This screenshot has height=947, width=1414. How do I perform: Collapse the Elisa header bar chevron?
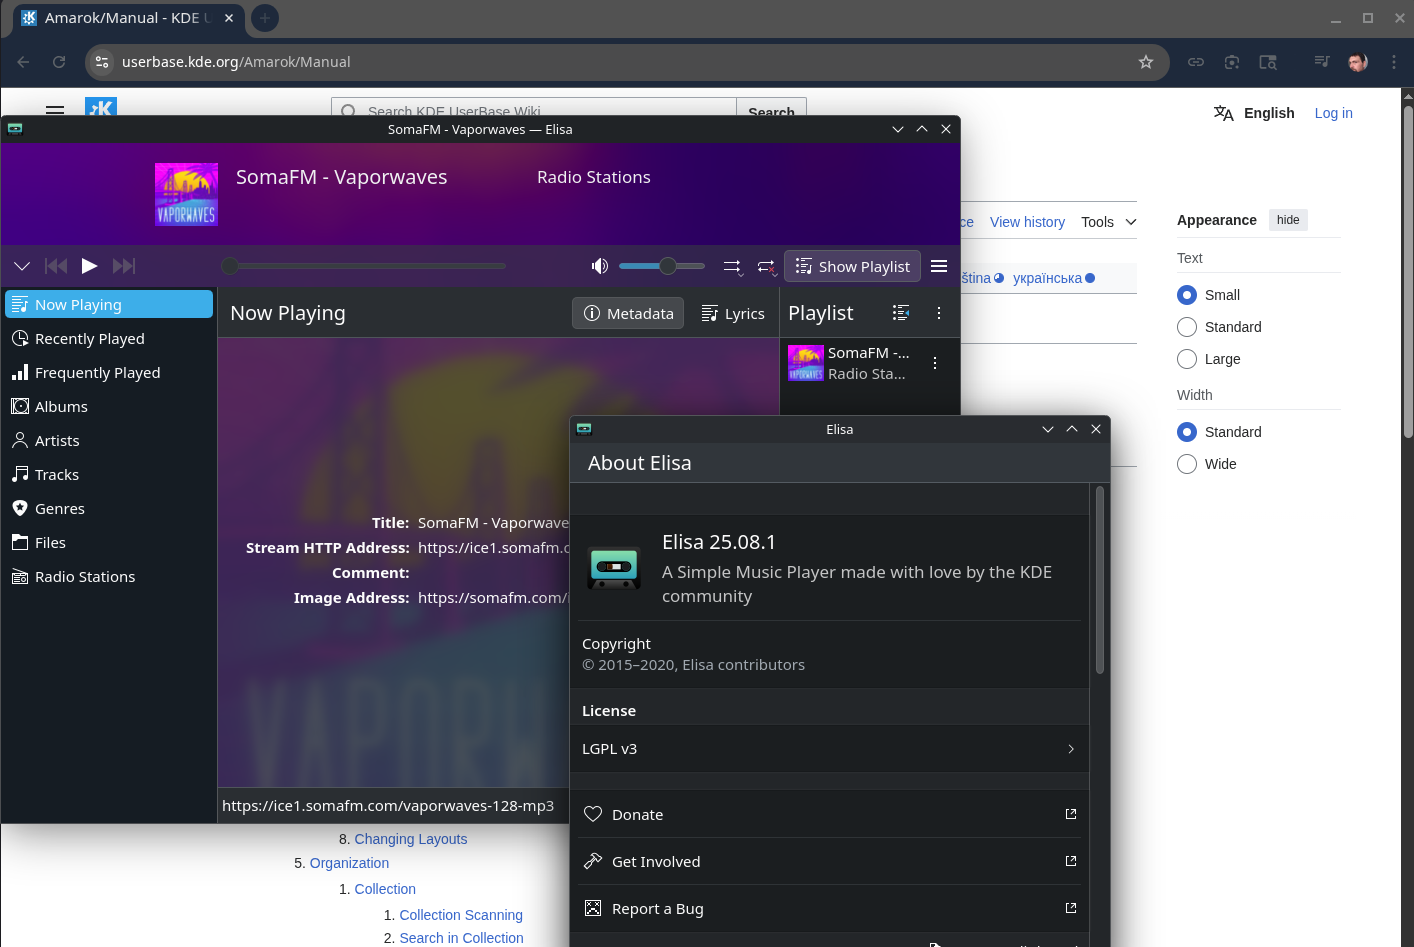22,266
